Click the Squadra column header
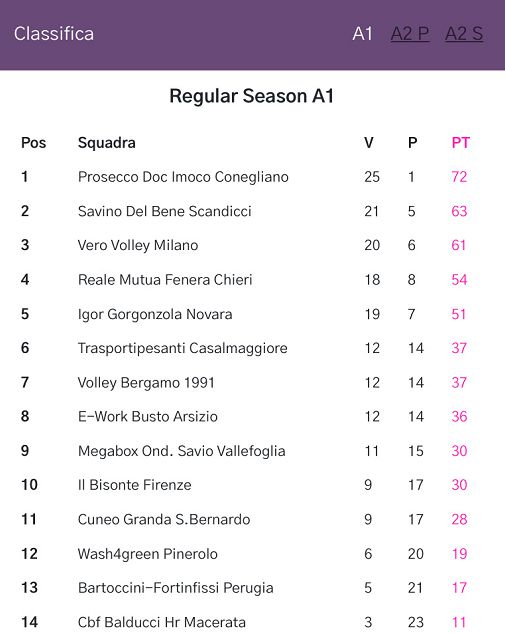This screenshot has width=505, height=634. tap(107, 143)
